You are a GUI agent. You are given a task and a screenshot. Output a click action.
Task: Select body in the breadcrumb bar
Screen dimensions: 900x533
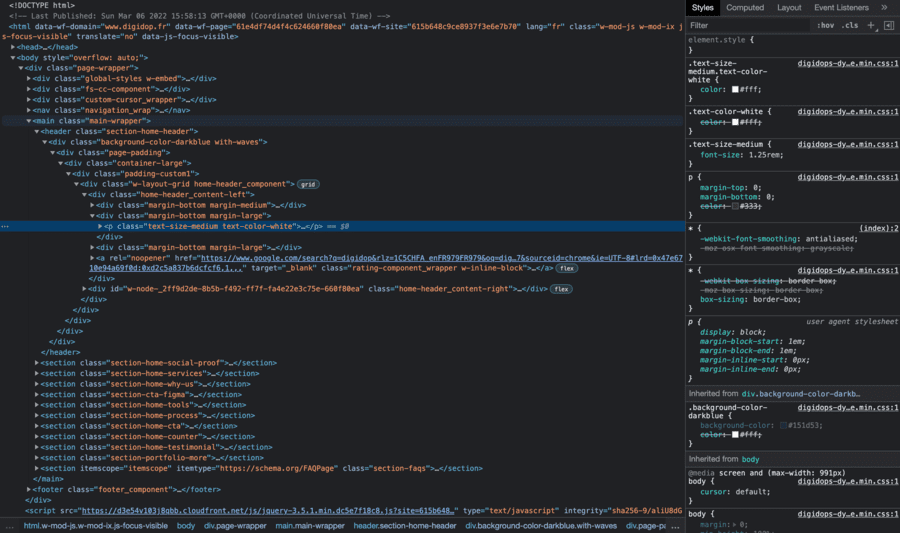(185, 526)
